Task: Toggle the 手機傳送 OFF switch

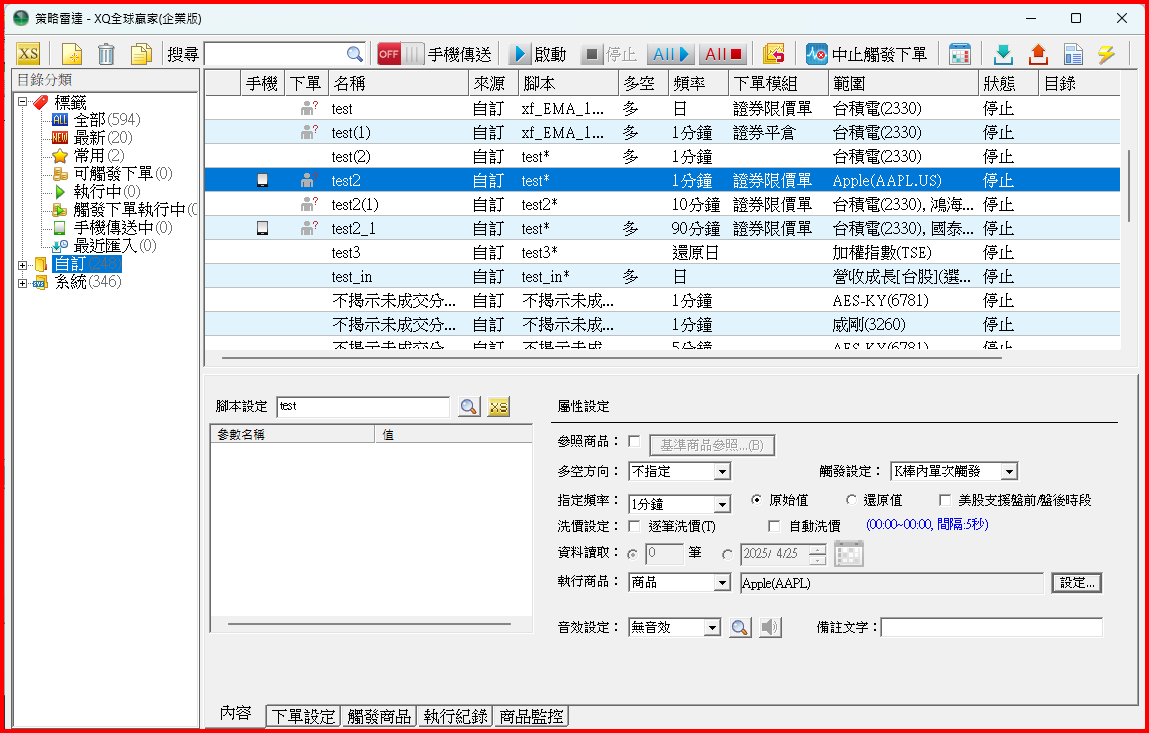Action: [400, 54]
